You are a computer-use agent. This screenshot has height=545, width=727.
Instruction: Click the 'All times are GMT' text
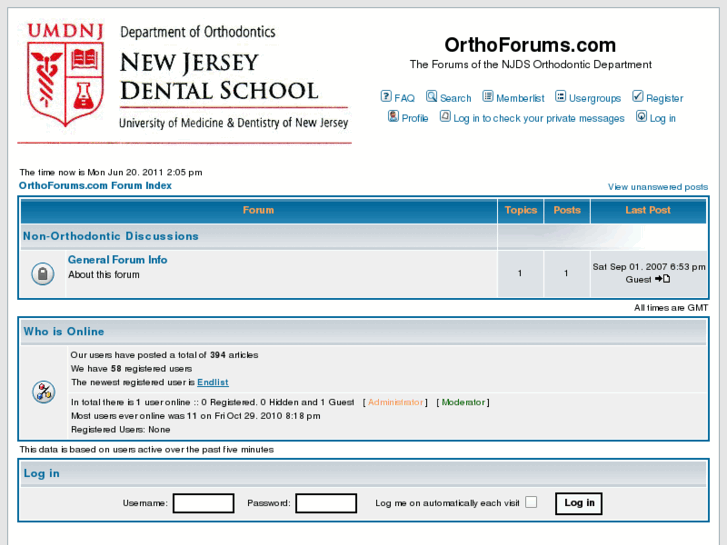tap(671, 308)
